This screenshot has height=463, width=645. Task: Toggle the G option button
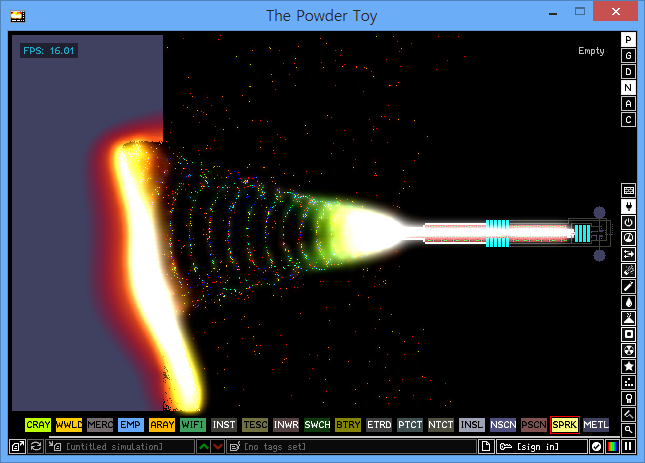[628, 56]
